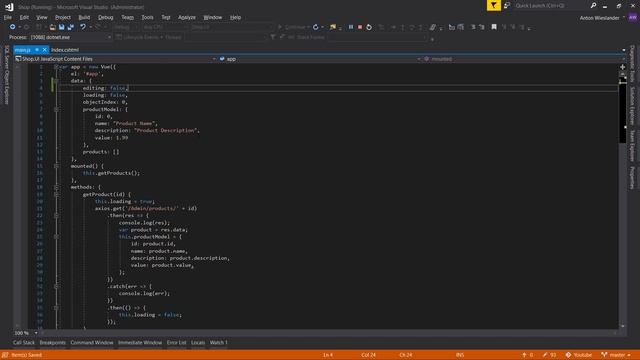Click the split editor icon above scrollbar
Viewport: 640px width, 360px height.
(x=622, y=67)
